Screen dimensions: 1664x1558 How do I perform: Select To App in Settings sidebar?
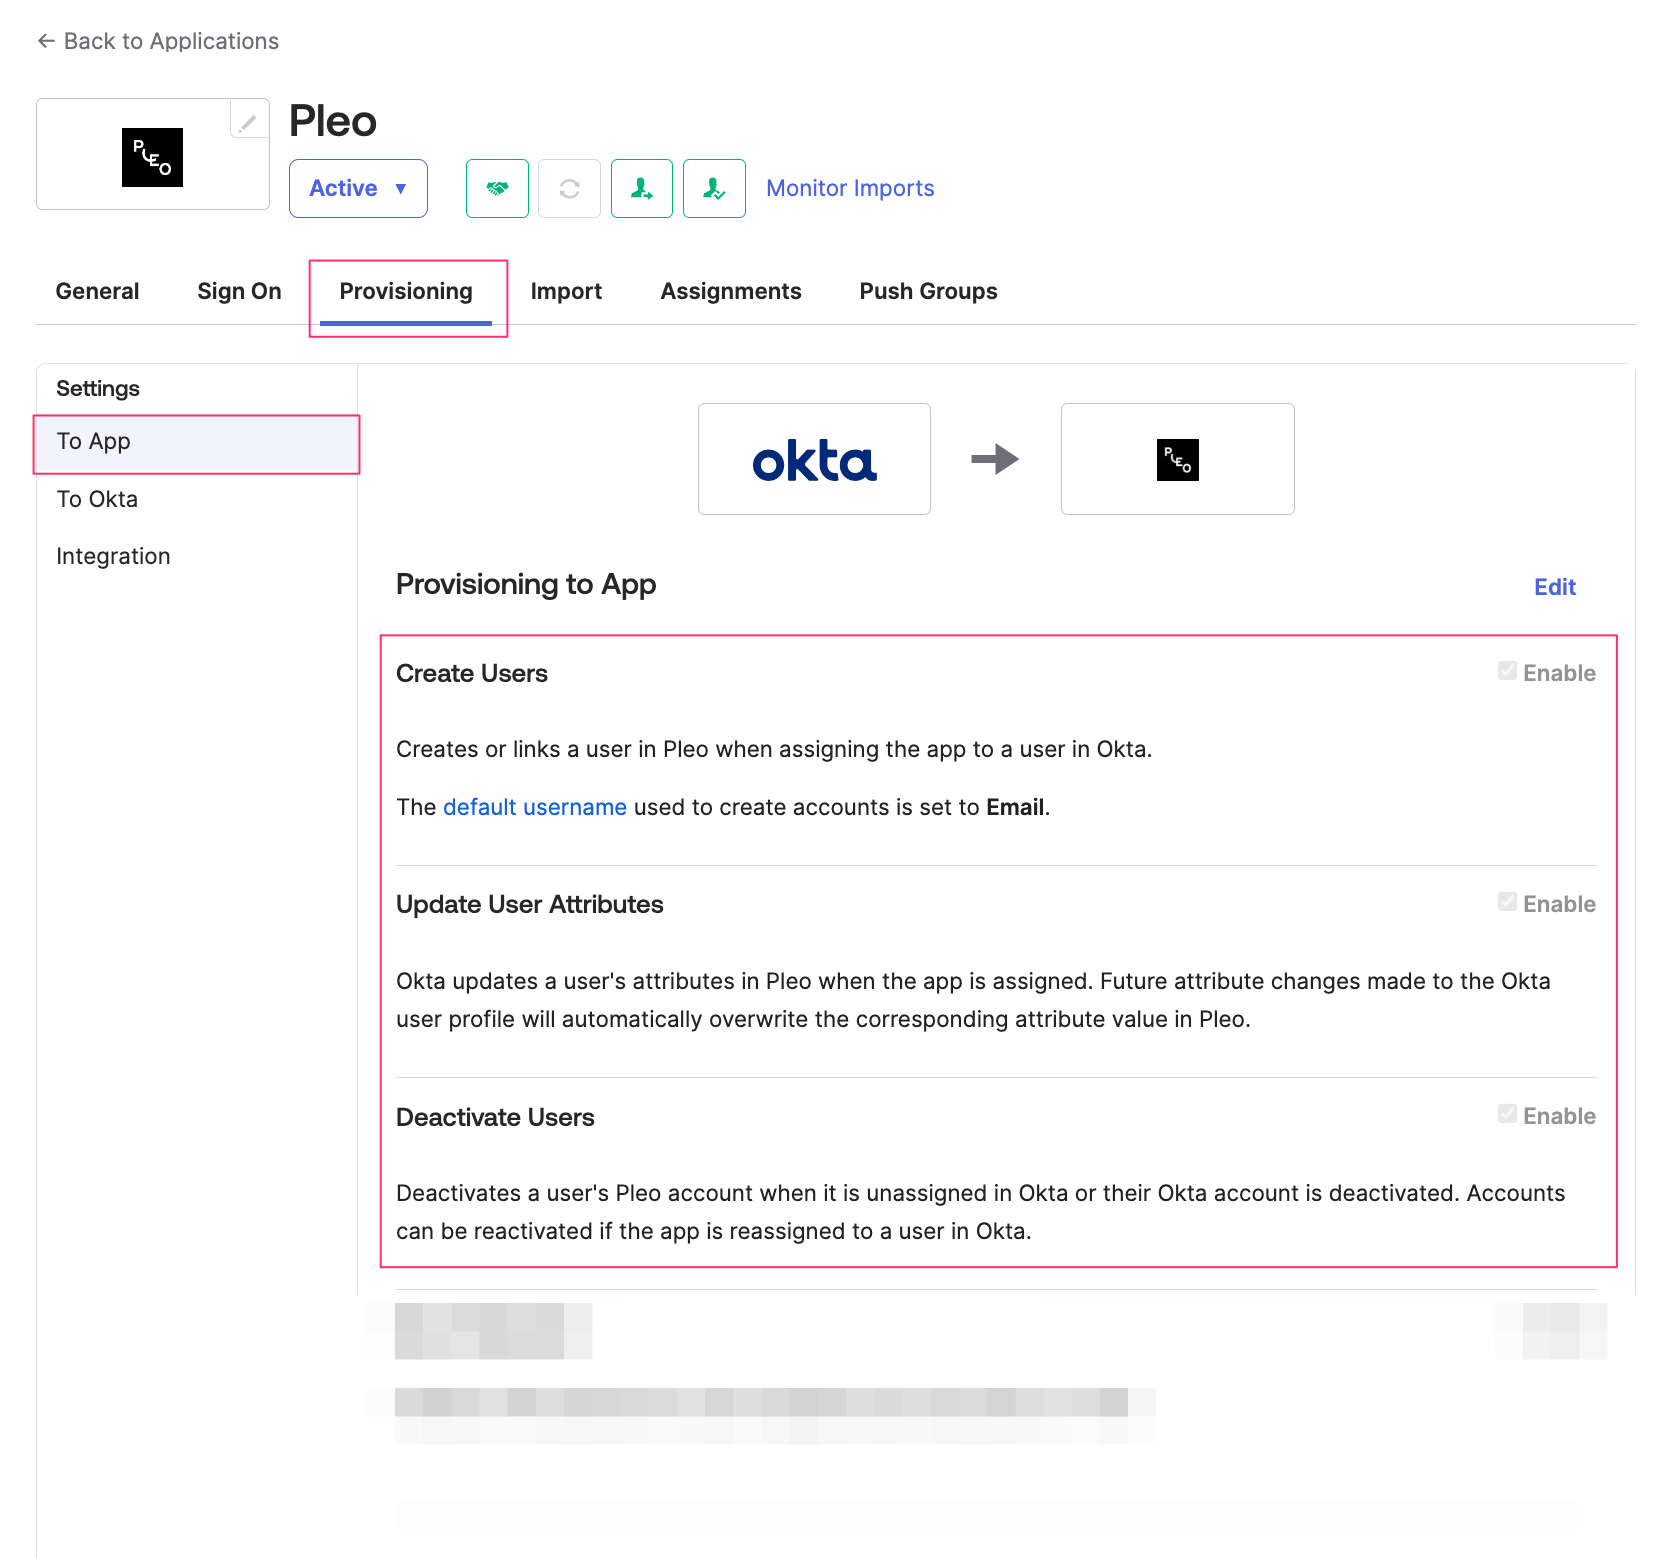[197, 442]
